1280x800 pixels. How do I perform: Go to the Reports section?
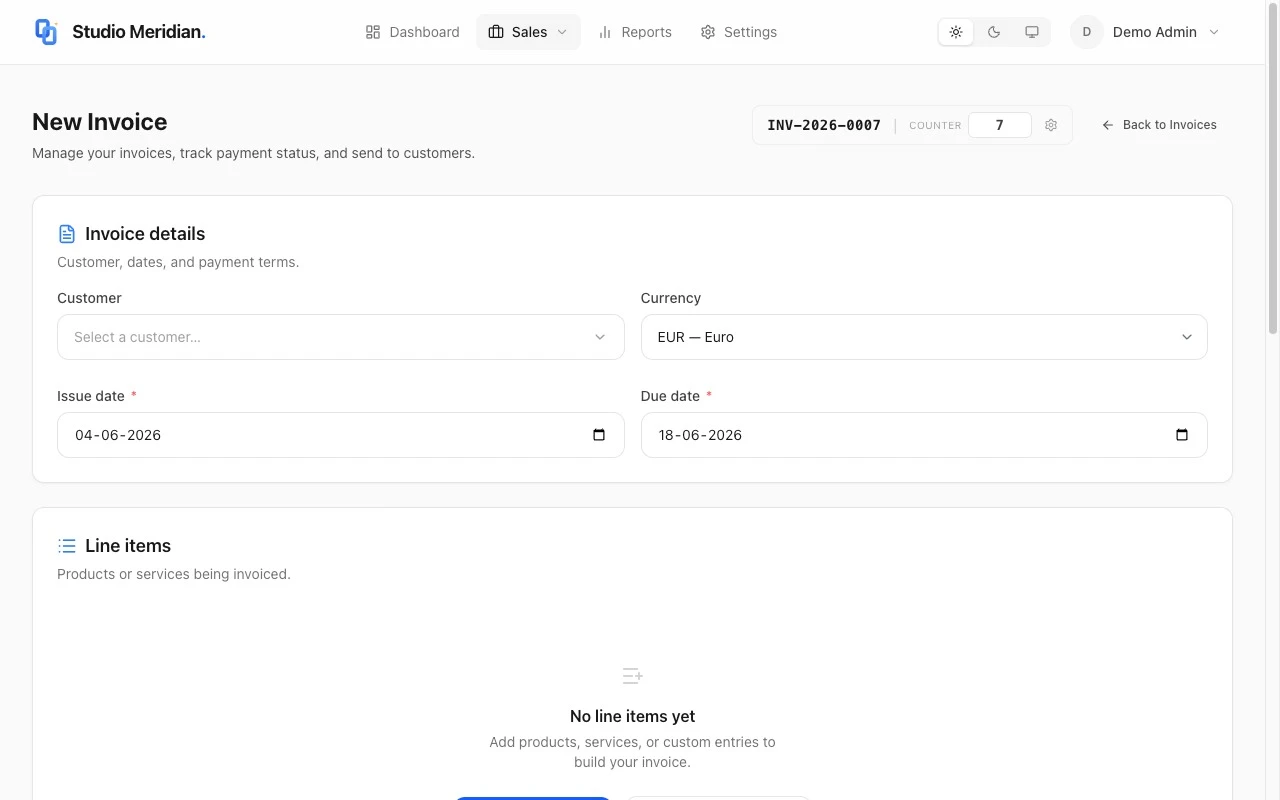click(x=634, y=32)
